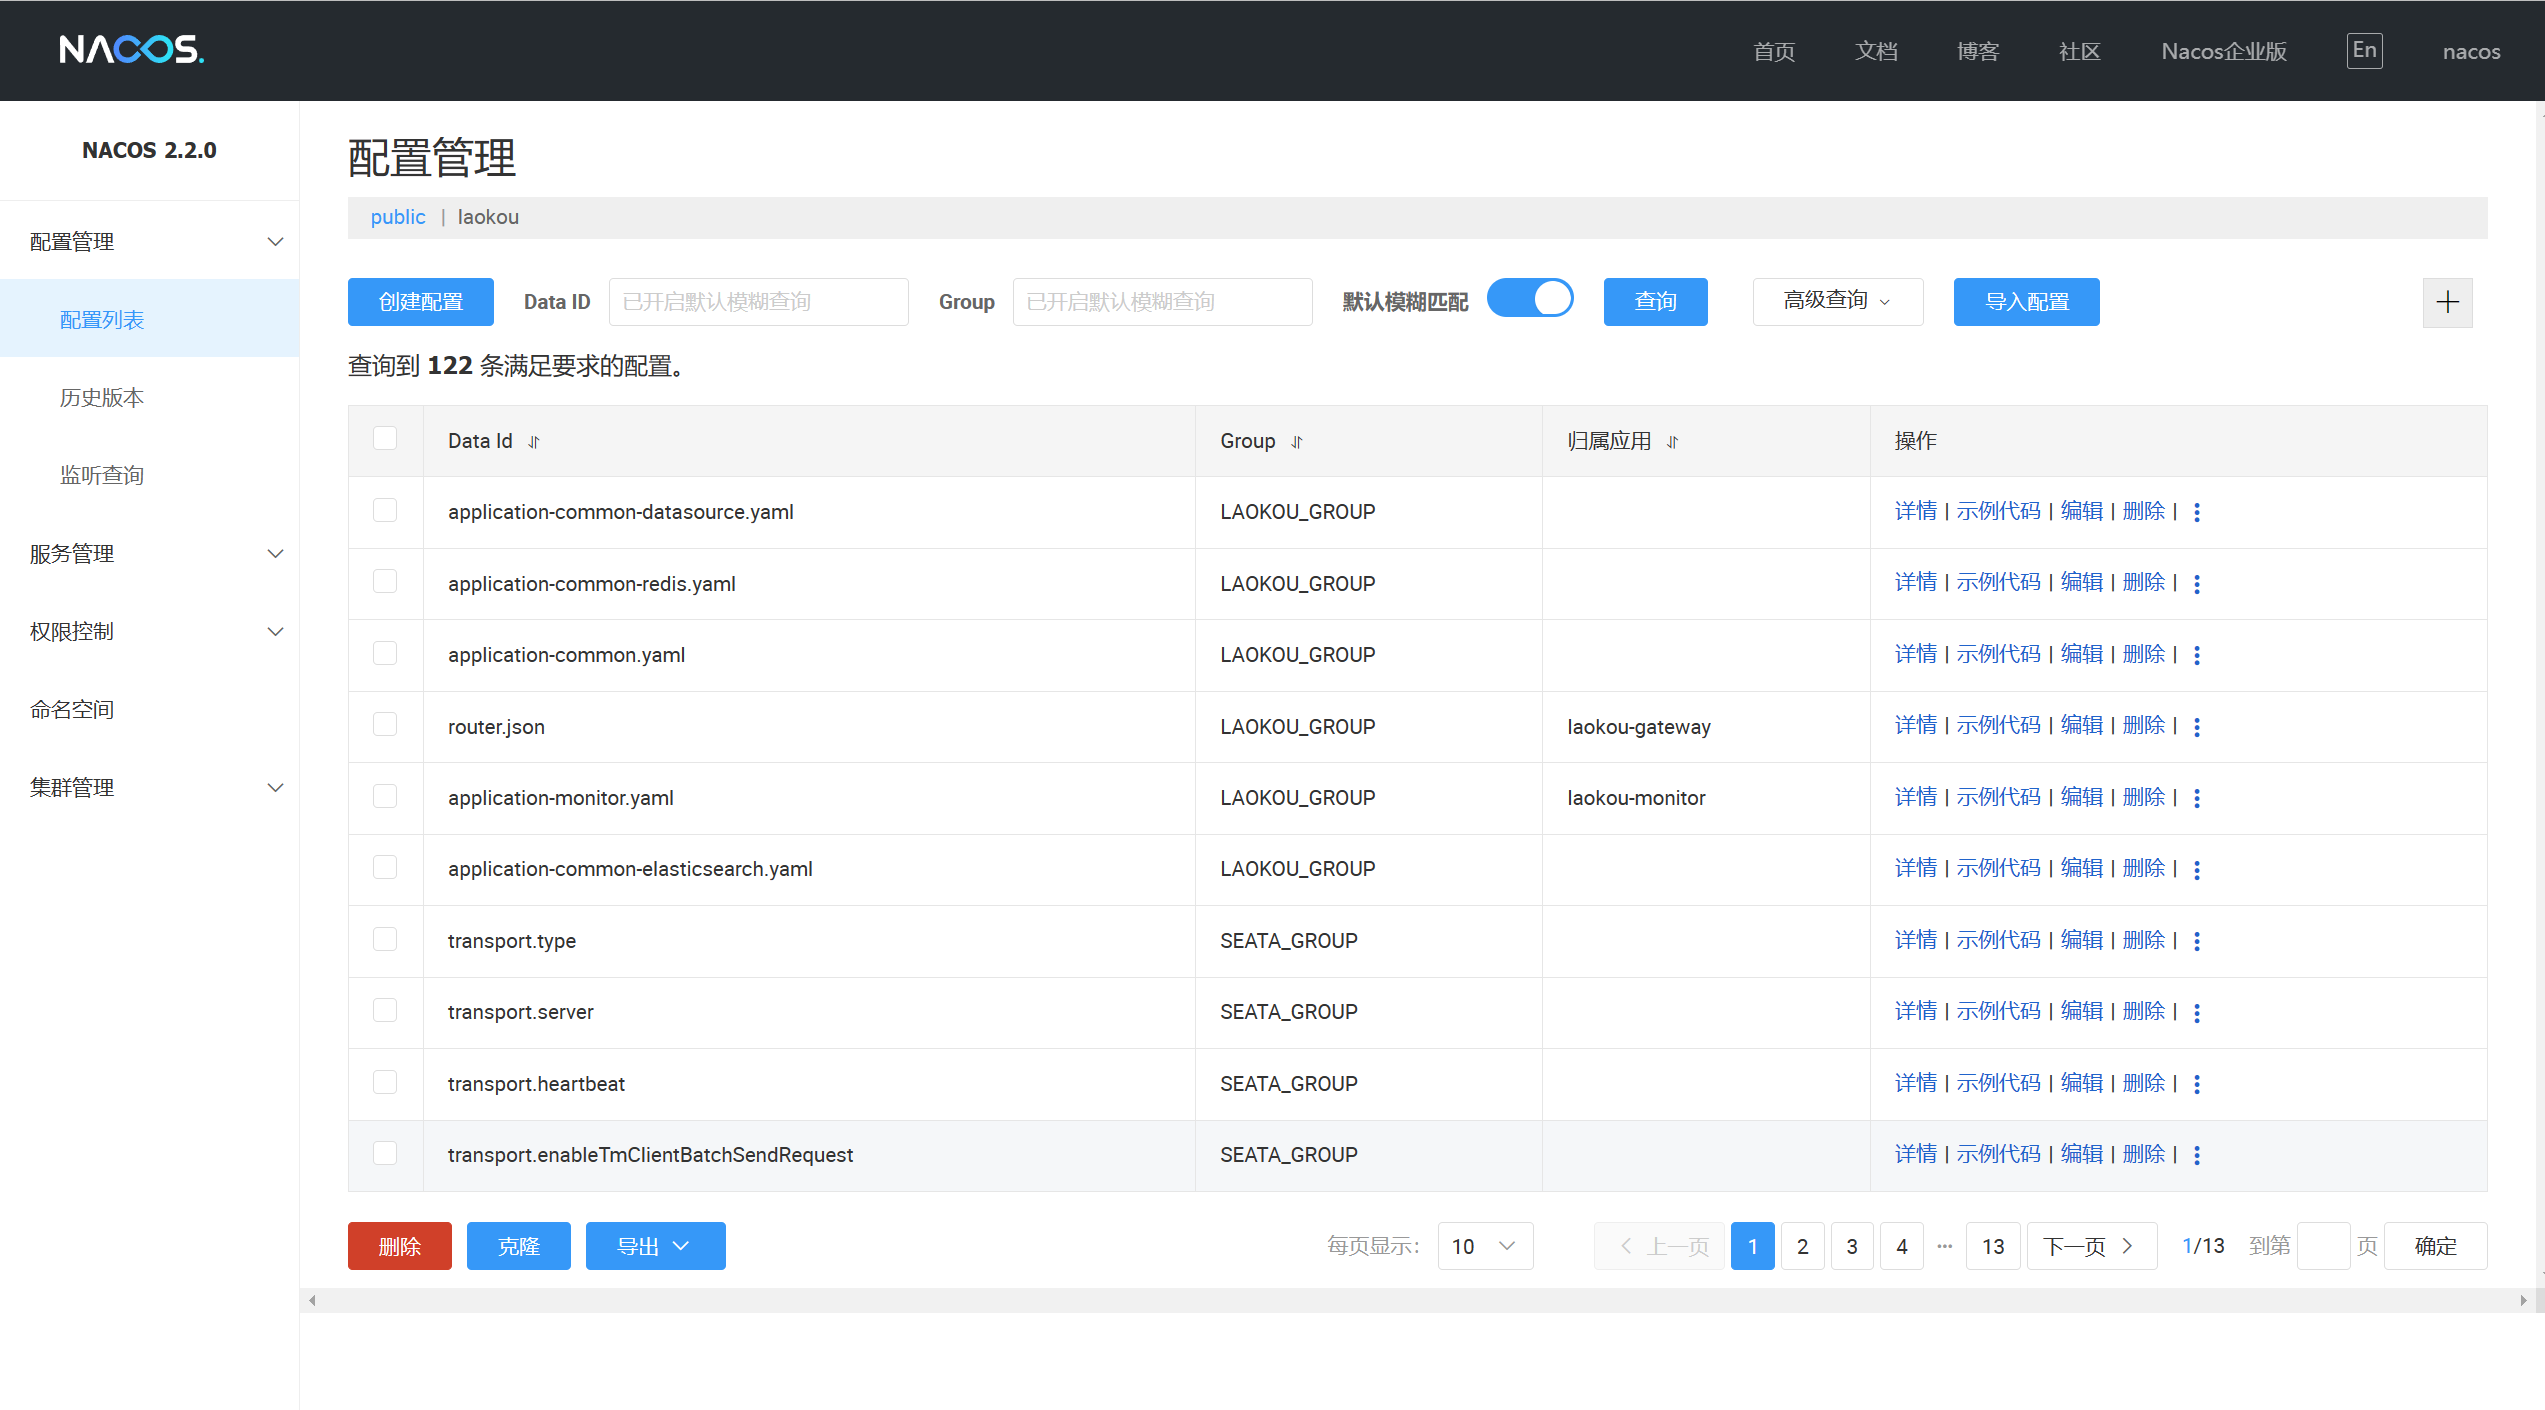Image resolution: width=2545 pixels, height=1410 pixels.
Task: Open more actions for transport.type row
Action: pyautogui.click(x=2197, y=941)
